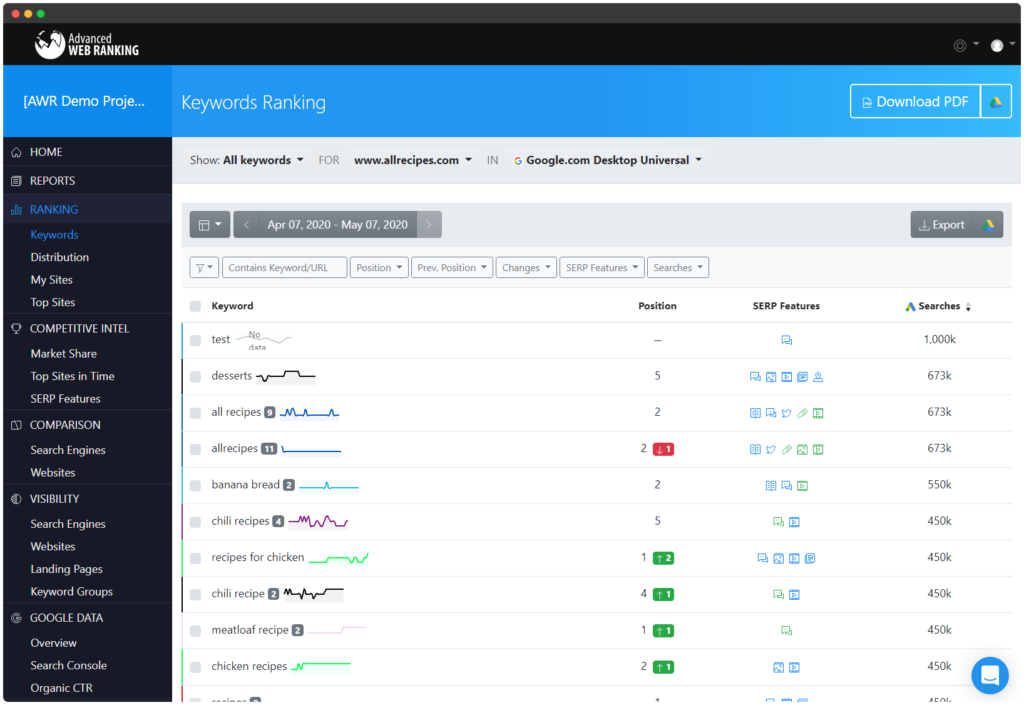Viewport: 1024px width, 705px height.
Task: Click the VISIBILITY icon in sidebar
Action: [16, 499]
